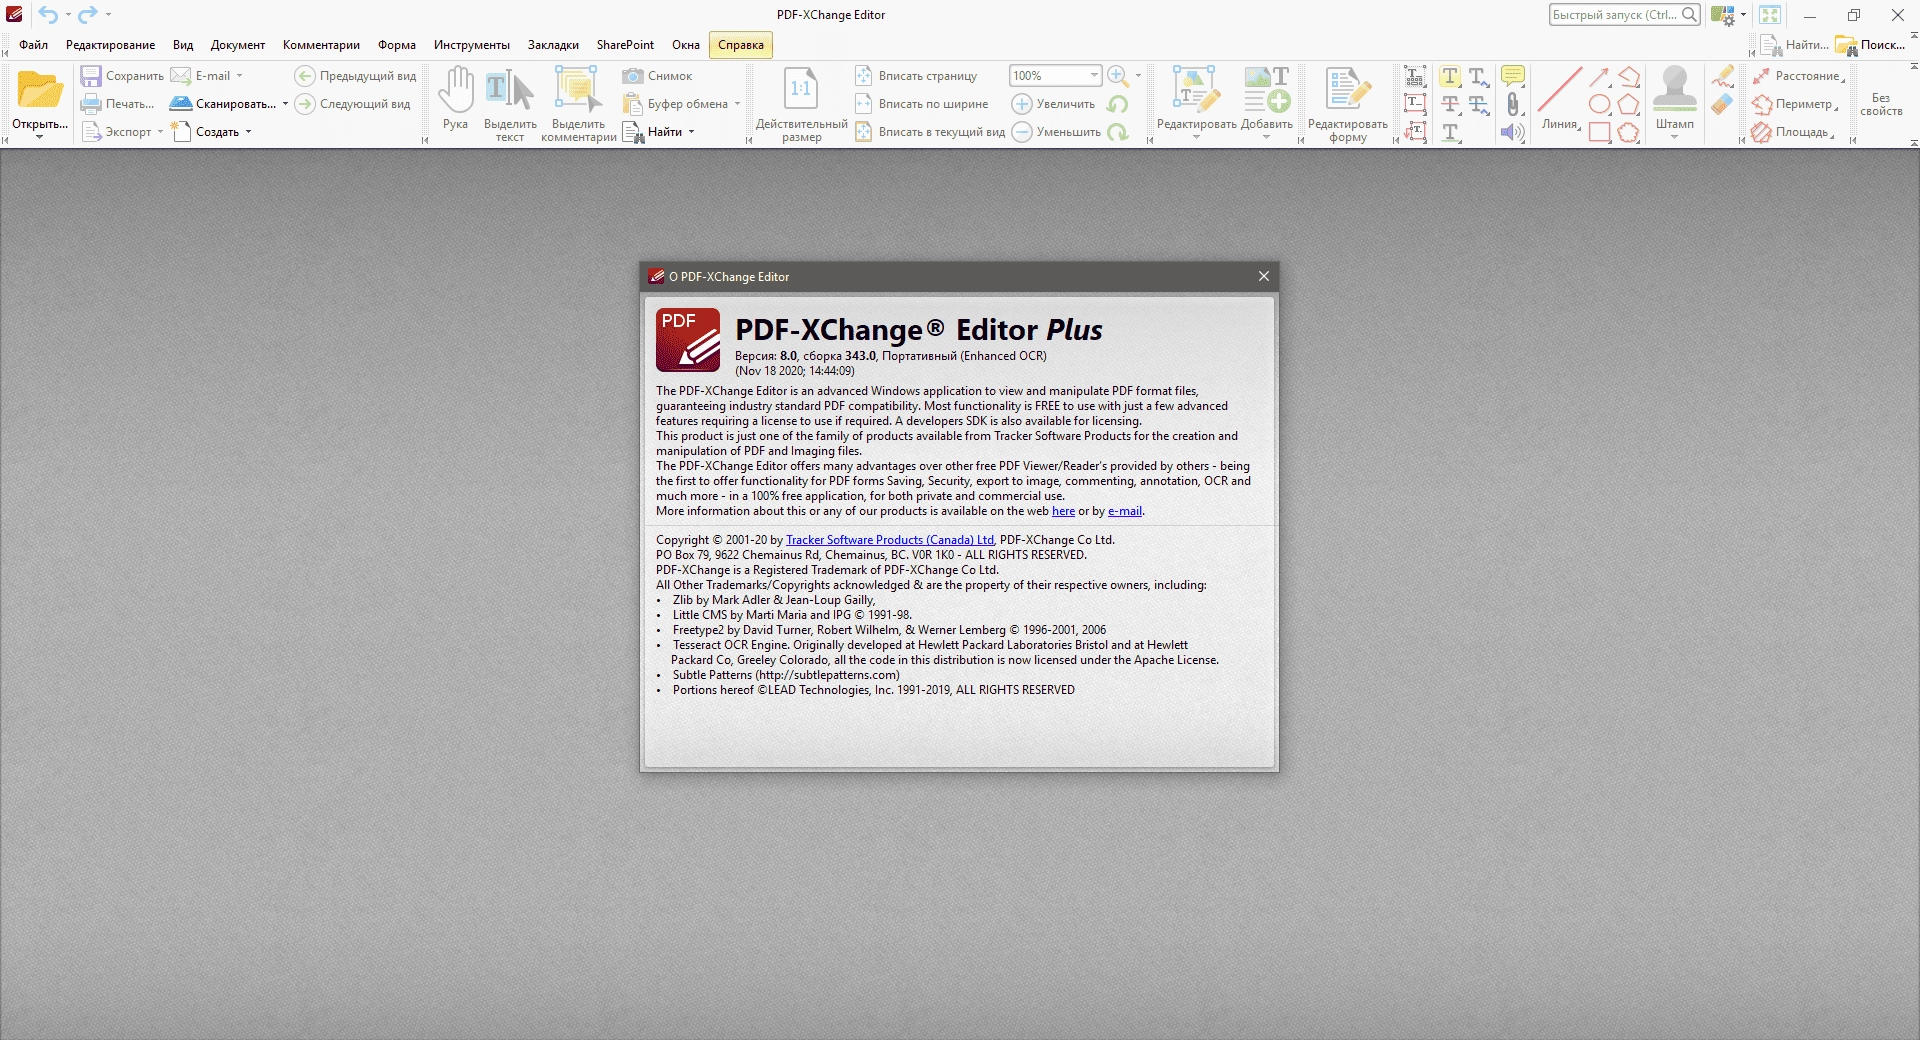Expand the Clipboard (Буфер обмена) dropdown
Image resolution: width=1920 pixels, height=1040 pixels.
tap(737, 104)
